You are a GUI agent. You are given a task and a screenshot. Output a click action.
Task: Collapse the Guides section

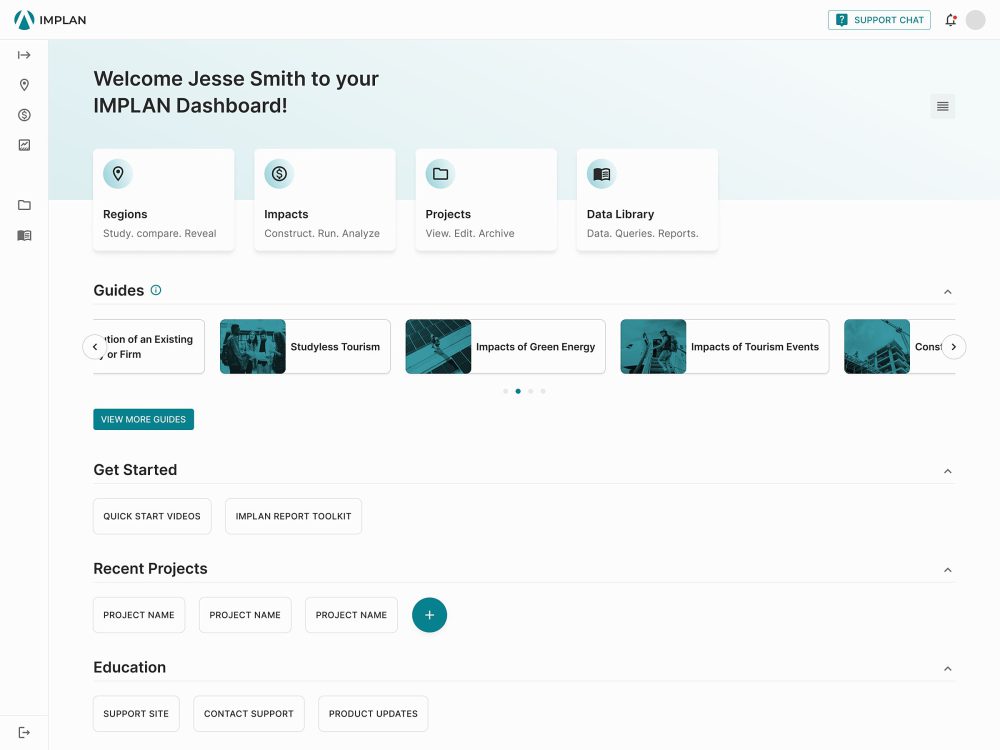coord(948,292)
